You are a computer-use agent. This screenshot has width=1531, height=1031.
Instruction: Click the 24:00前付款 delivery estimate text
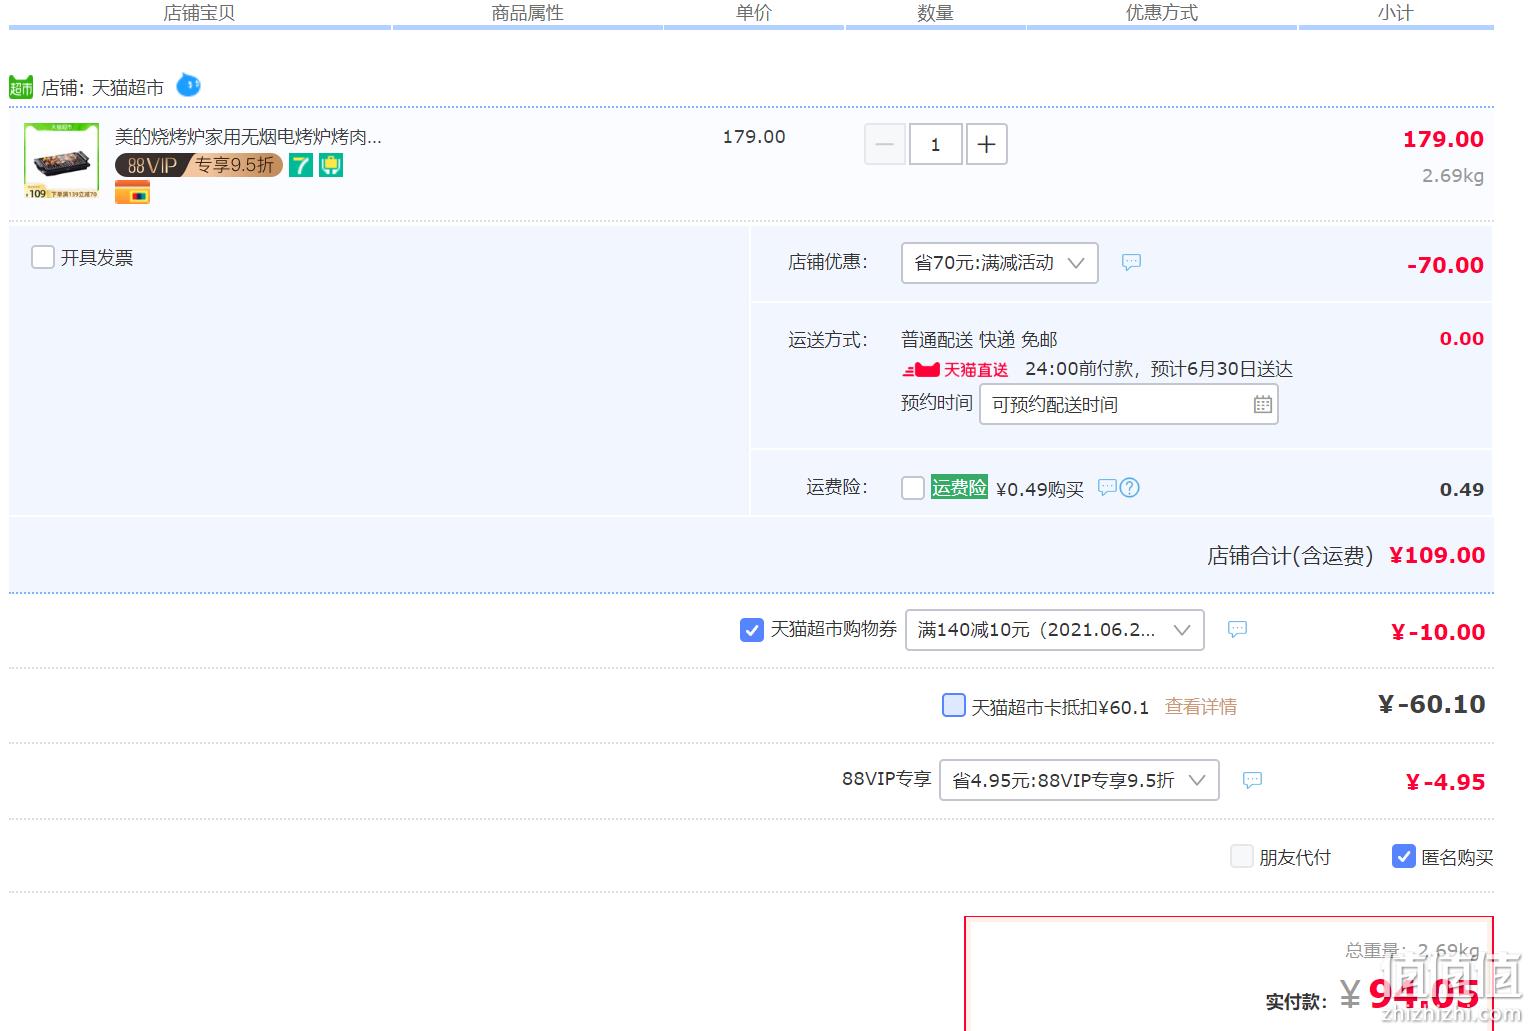tap(1159, 369)
